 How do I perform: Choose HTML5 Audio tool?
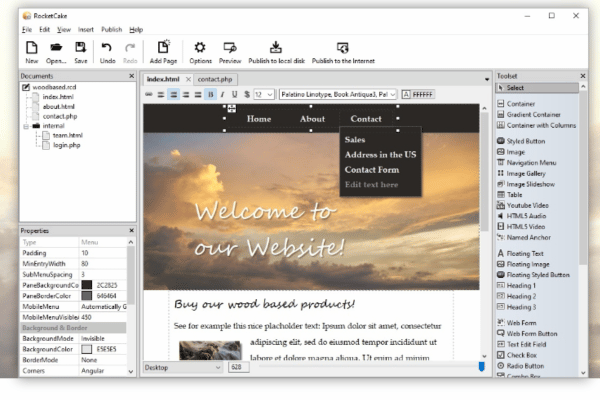522,216
